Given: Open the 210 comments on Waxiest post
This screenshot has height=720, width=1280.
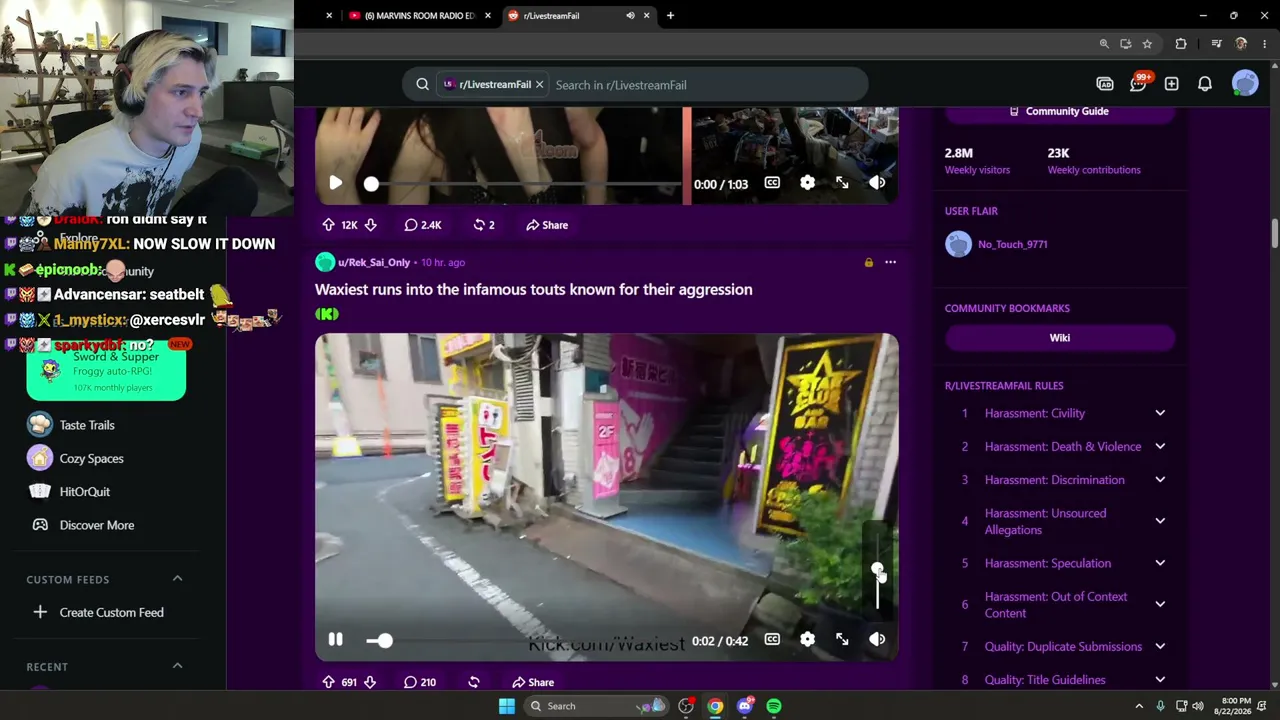Looking at the screenshot, I should [420, 682].
